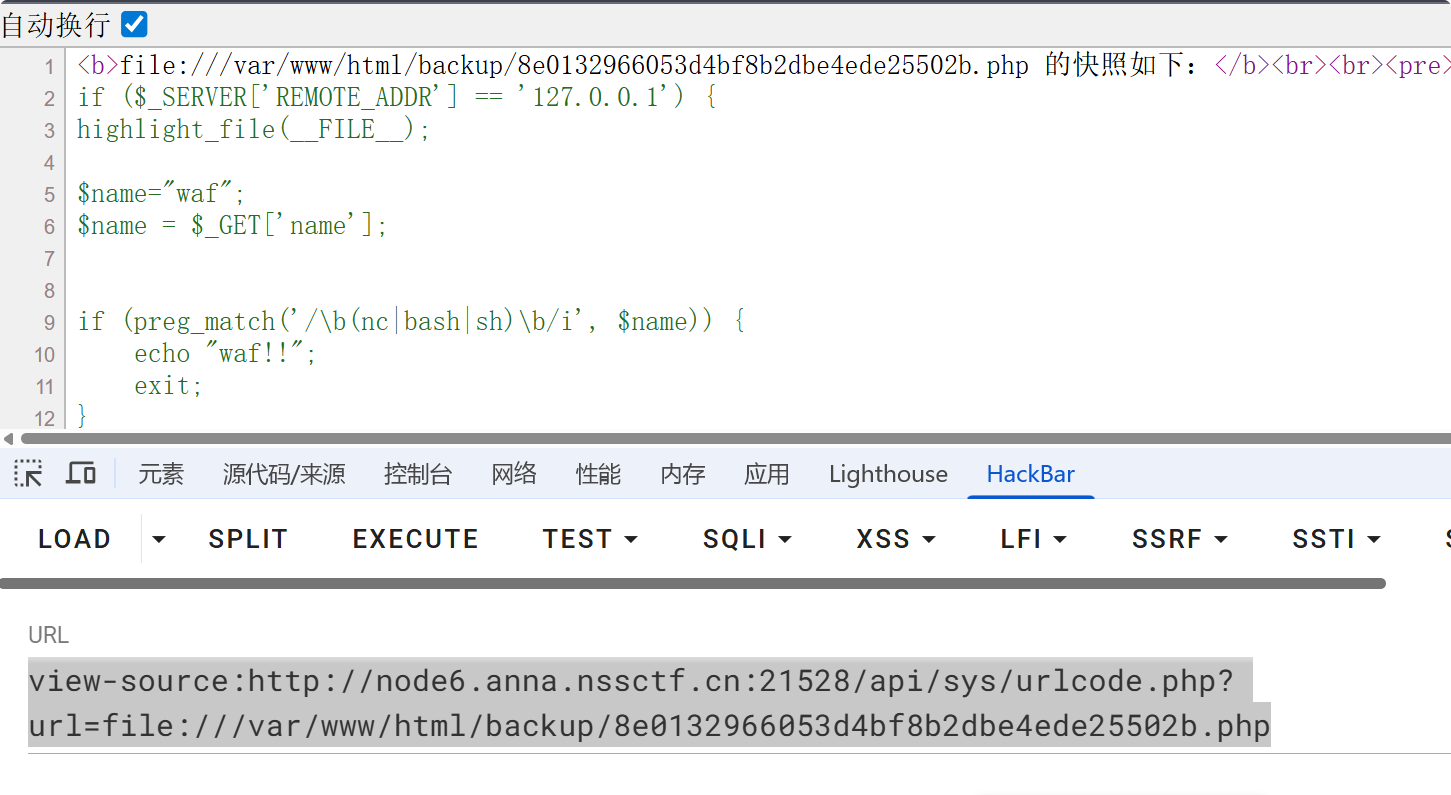Open the 网络 network tab
Screen dimensions: 1451x795
point(514,474)
